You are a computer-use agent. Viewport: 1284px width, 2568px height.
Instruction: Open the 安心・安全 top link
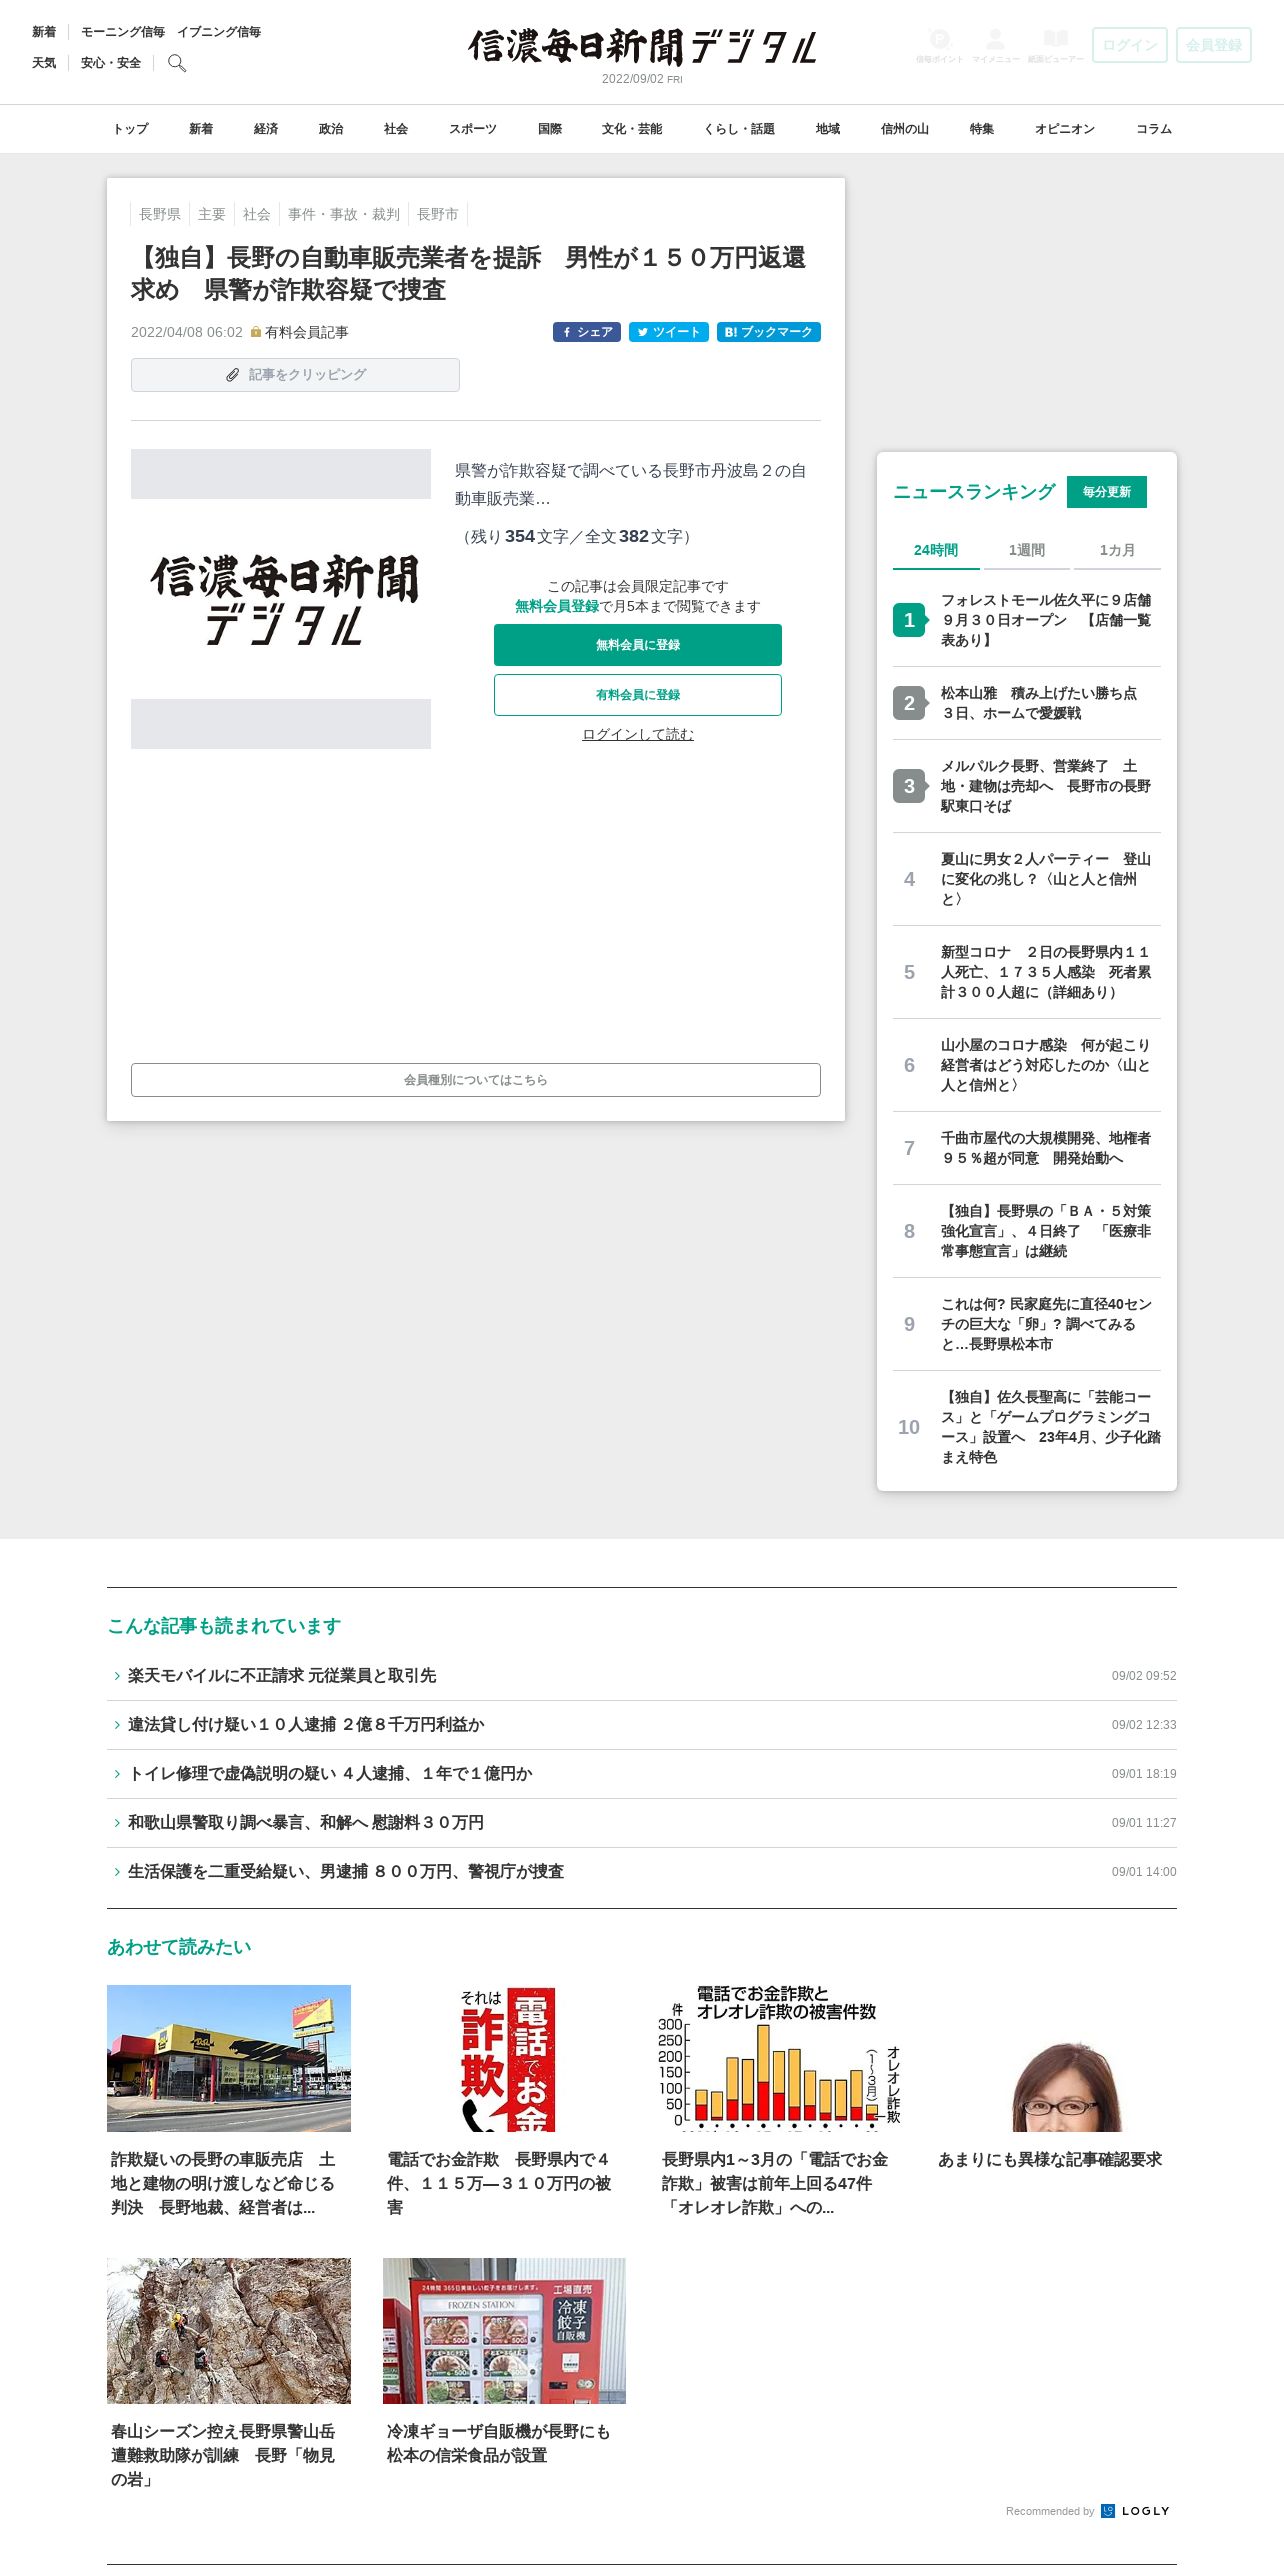[x=111, y=63]
